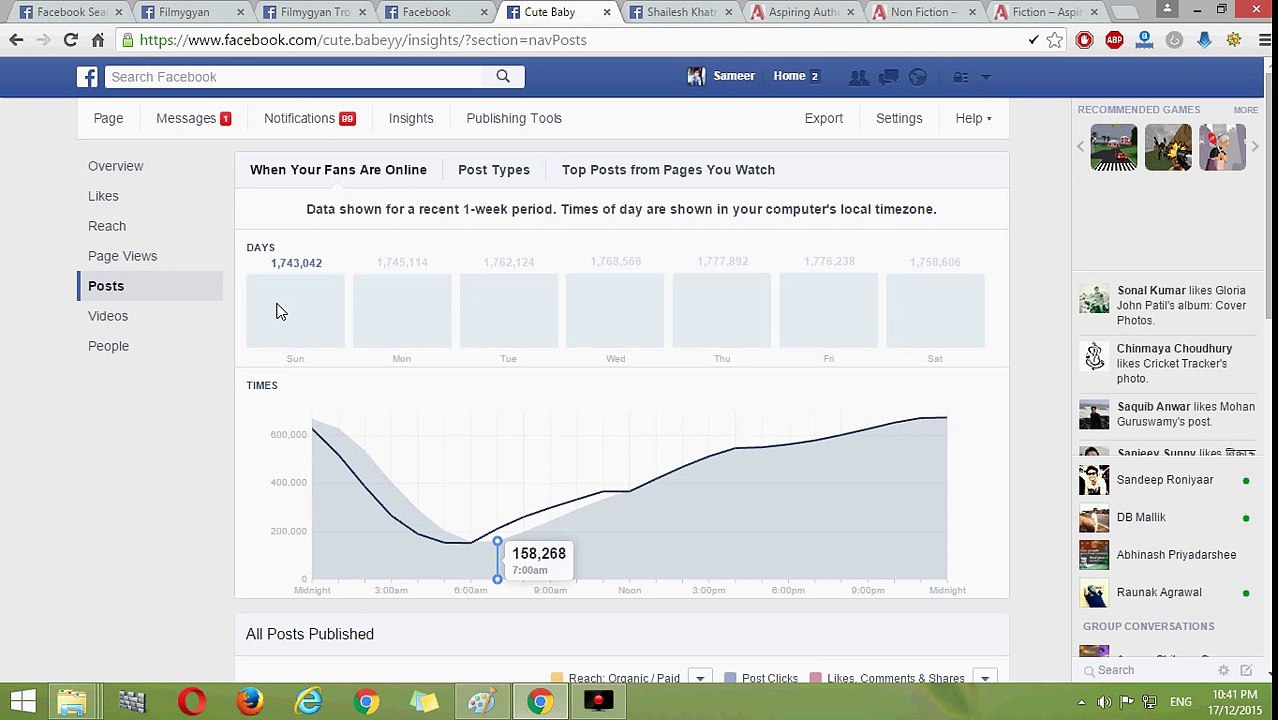Click the red stop-hand extension icon

point(1084,40)
